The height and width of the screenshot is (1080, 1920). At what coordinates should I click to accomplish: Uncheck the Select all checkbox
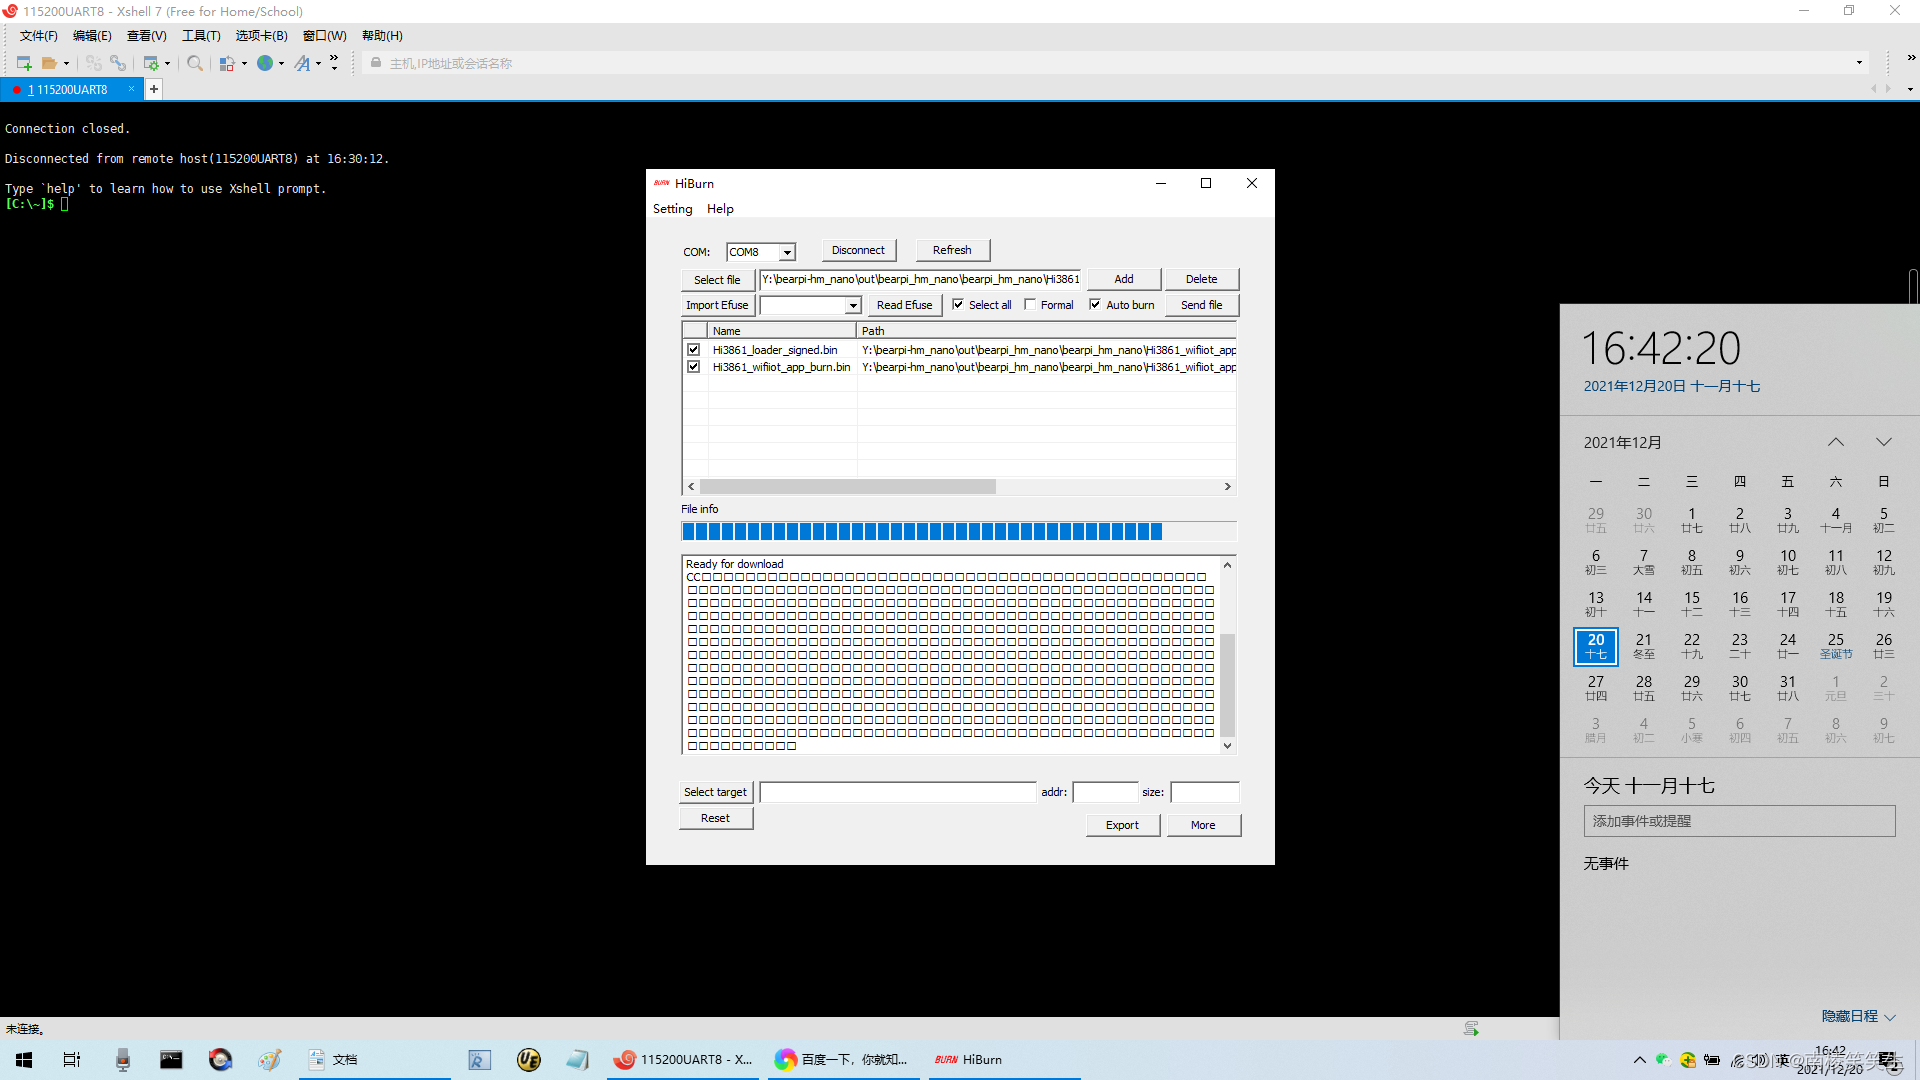point(958,305)
